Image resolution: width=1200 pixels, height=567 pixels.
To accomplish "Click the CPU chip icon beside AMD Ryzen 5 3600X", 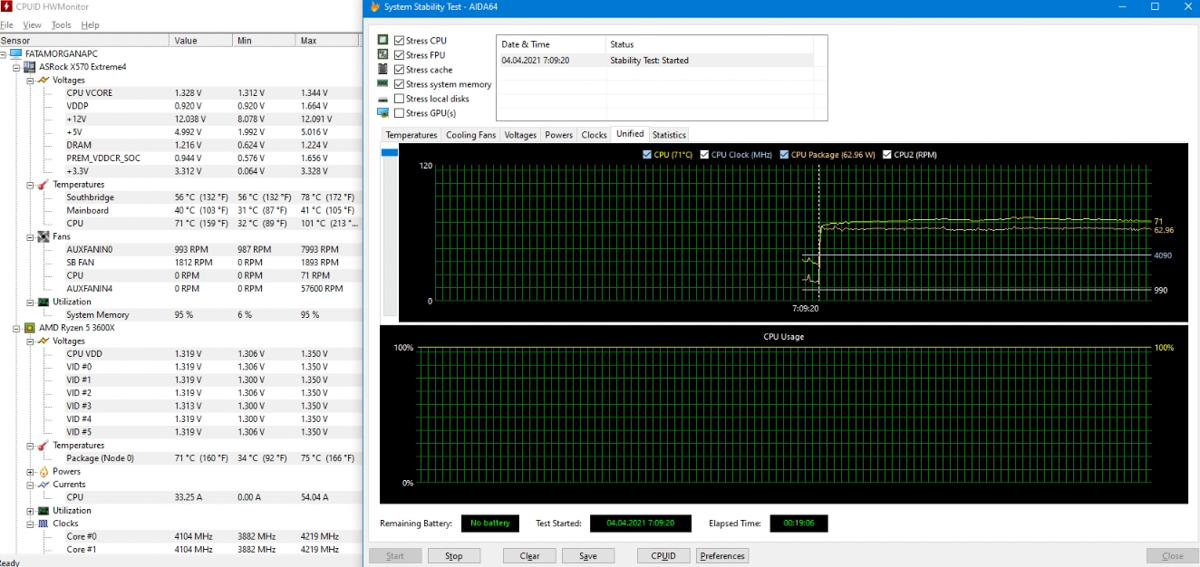I will [29, 327].
